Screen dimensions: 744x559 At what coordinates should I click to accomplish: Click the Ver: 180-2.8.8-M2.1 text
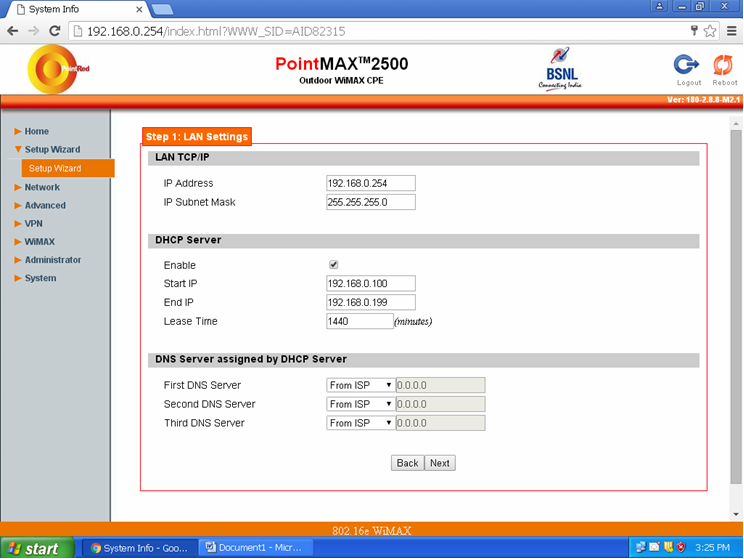coord(703,100)
